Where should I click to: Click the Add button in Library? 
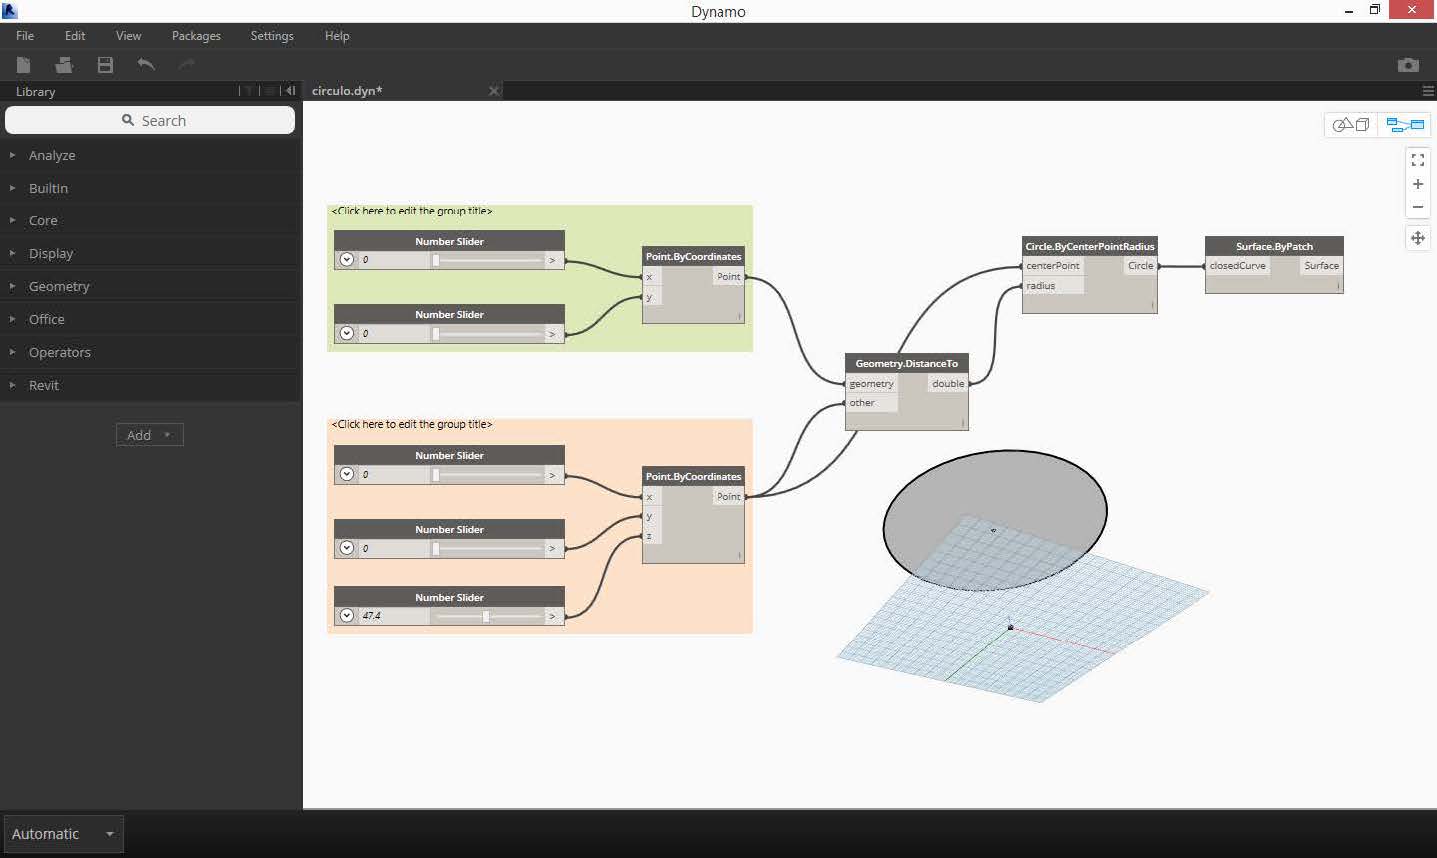point(149,435)
